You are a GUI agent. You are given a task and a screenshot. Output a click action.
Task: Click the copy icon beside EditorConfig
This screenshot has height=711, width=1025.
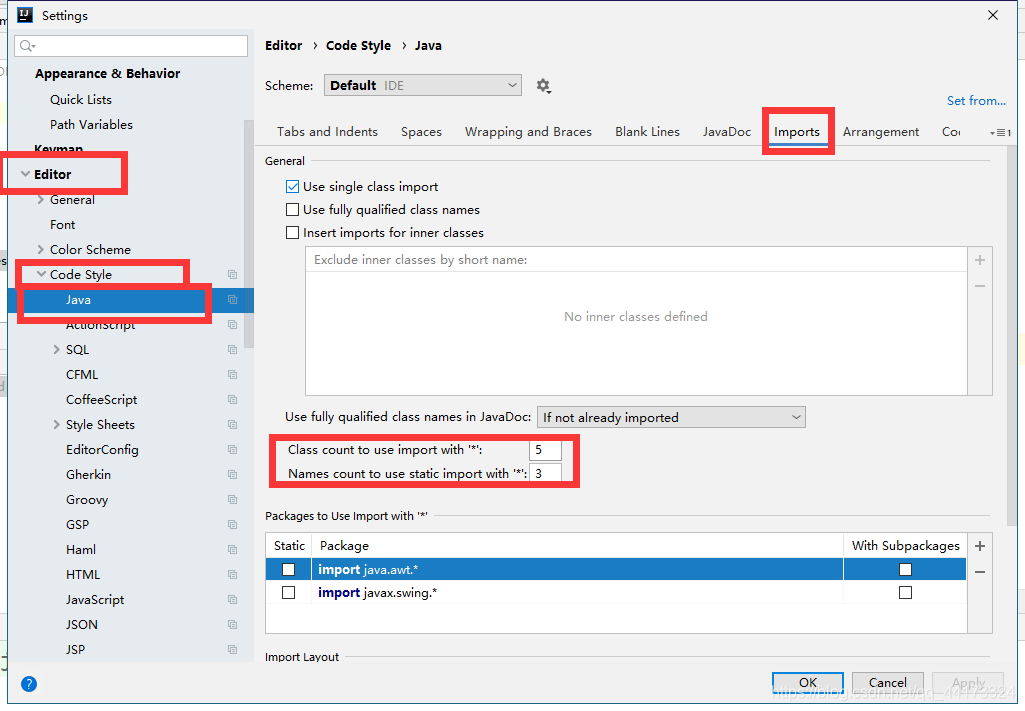[232, 450]
